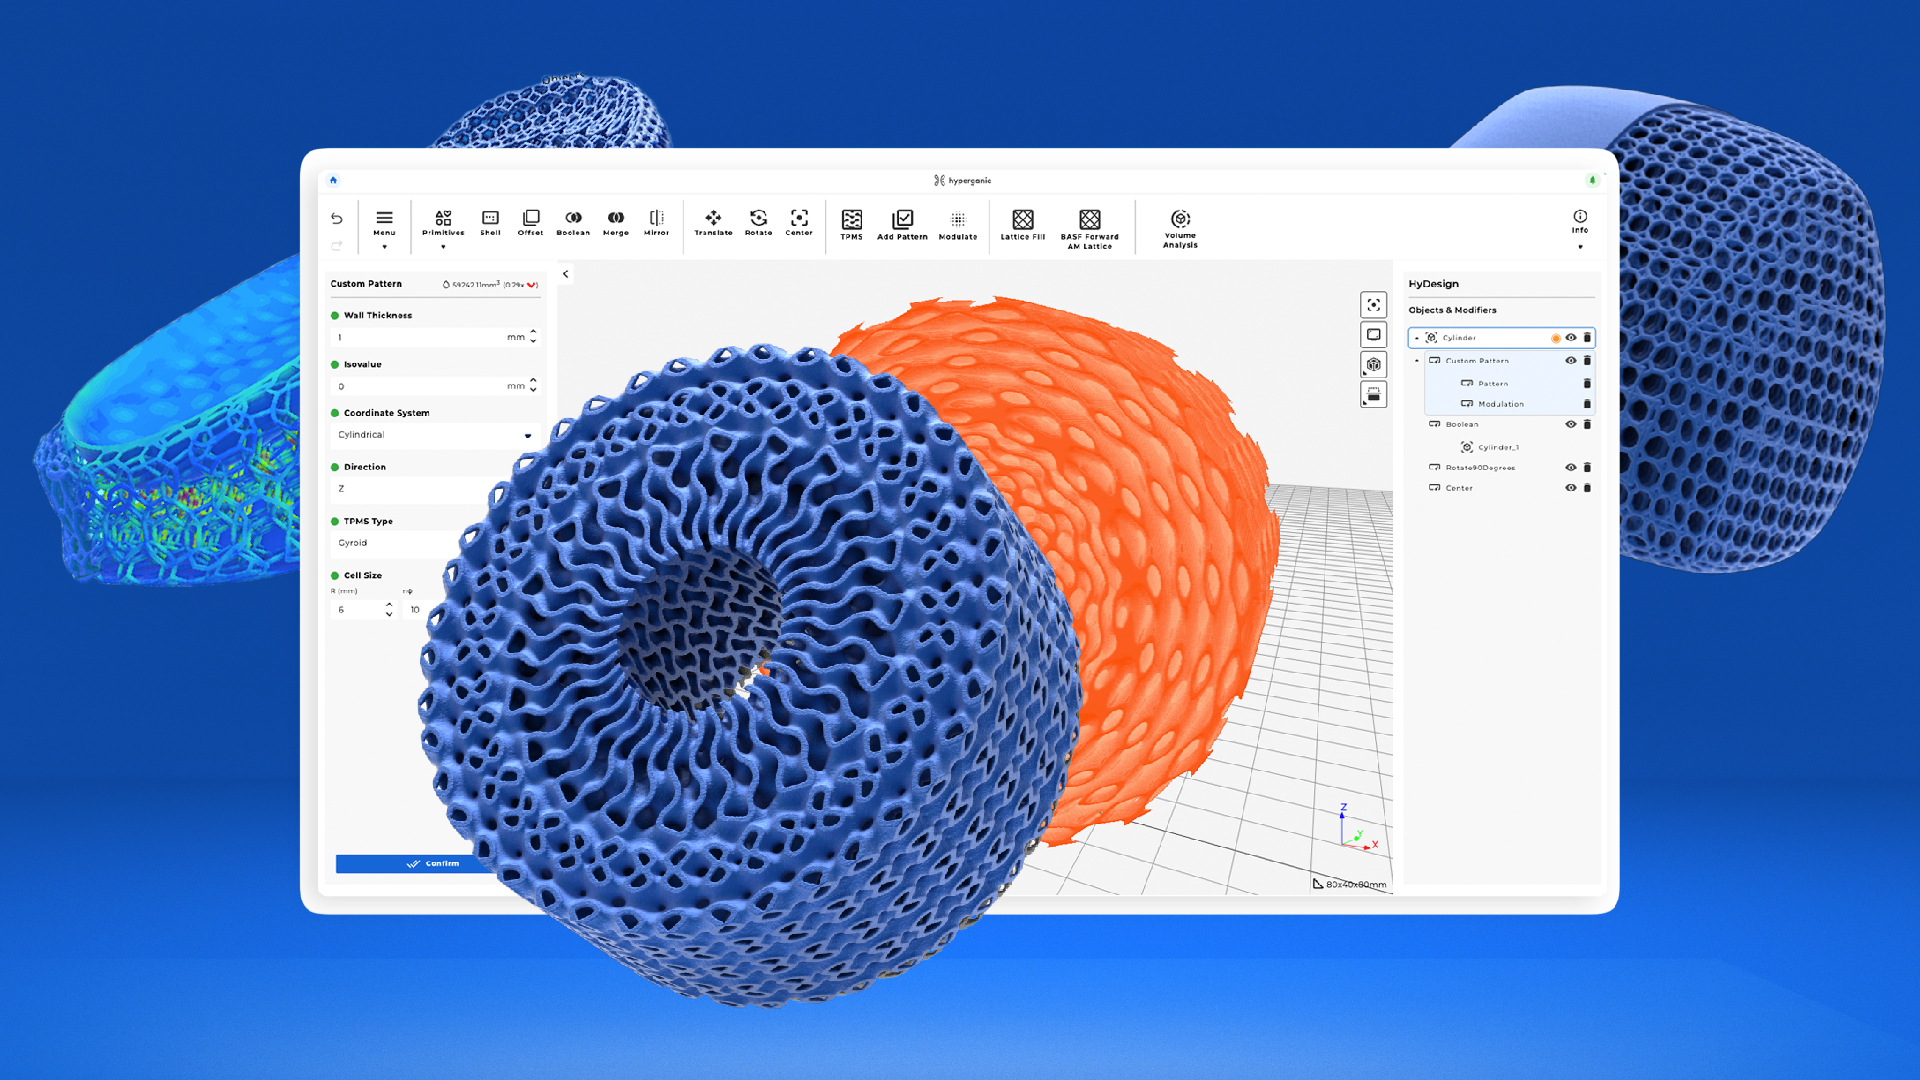This screenshot has width=1920, height=1080.
Task: Open the Menu dropdown
Action: point(384,228)
